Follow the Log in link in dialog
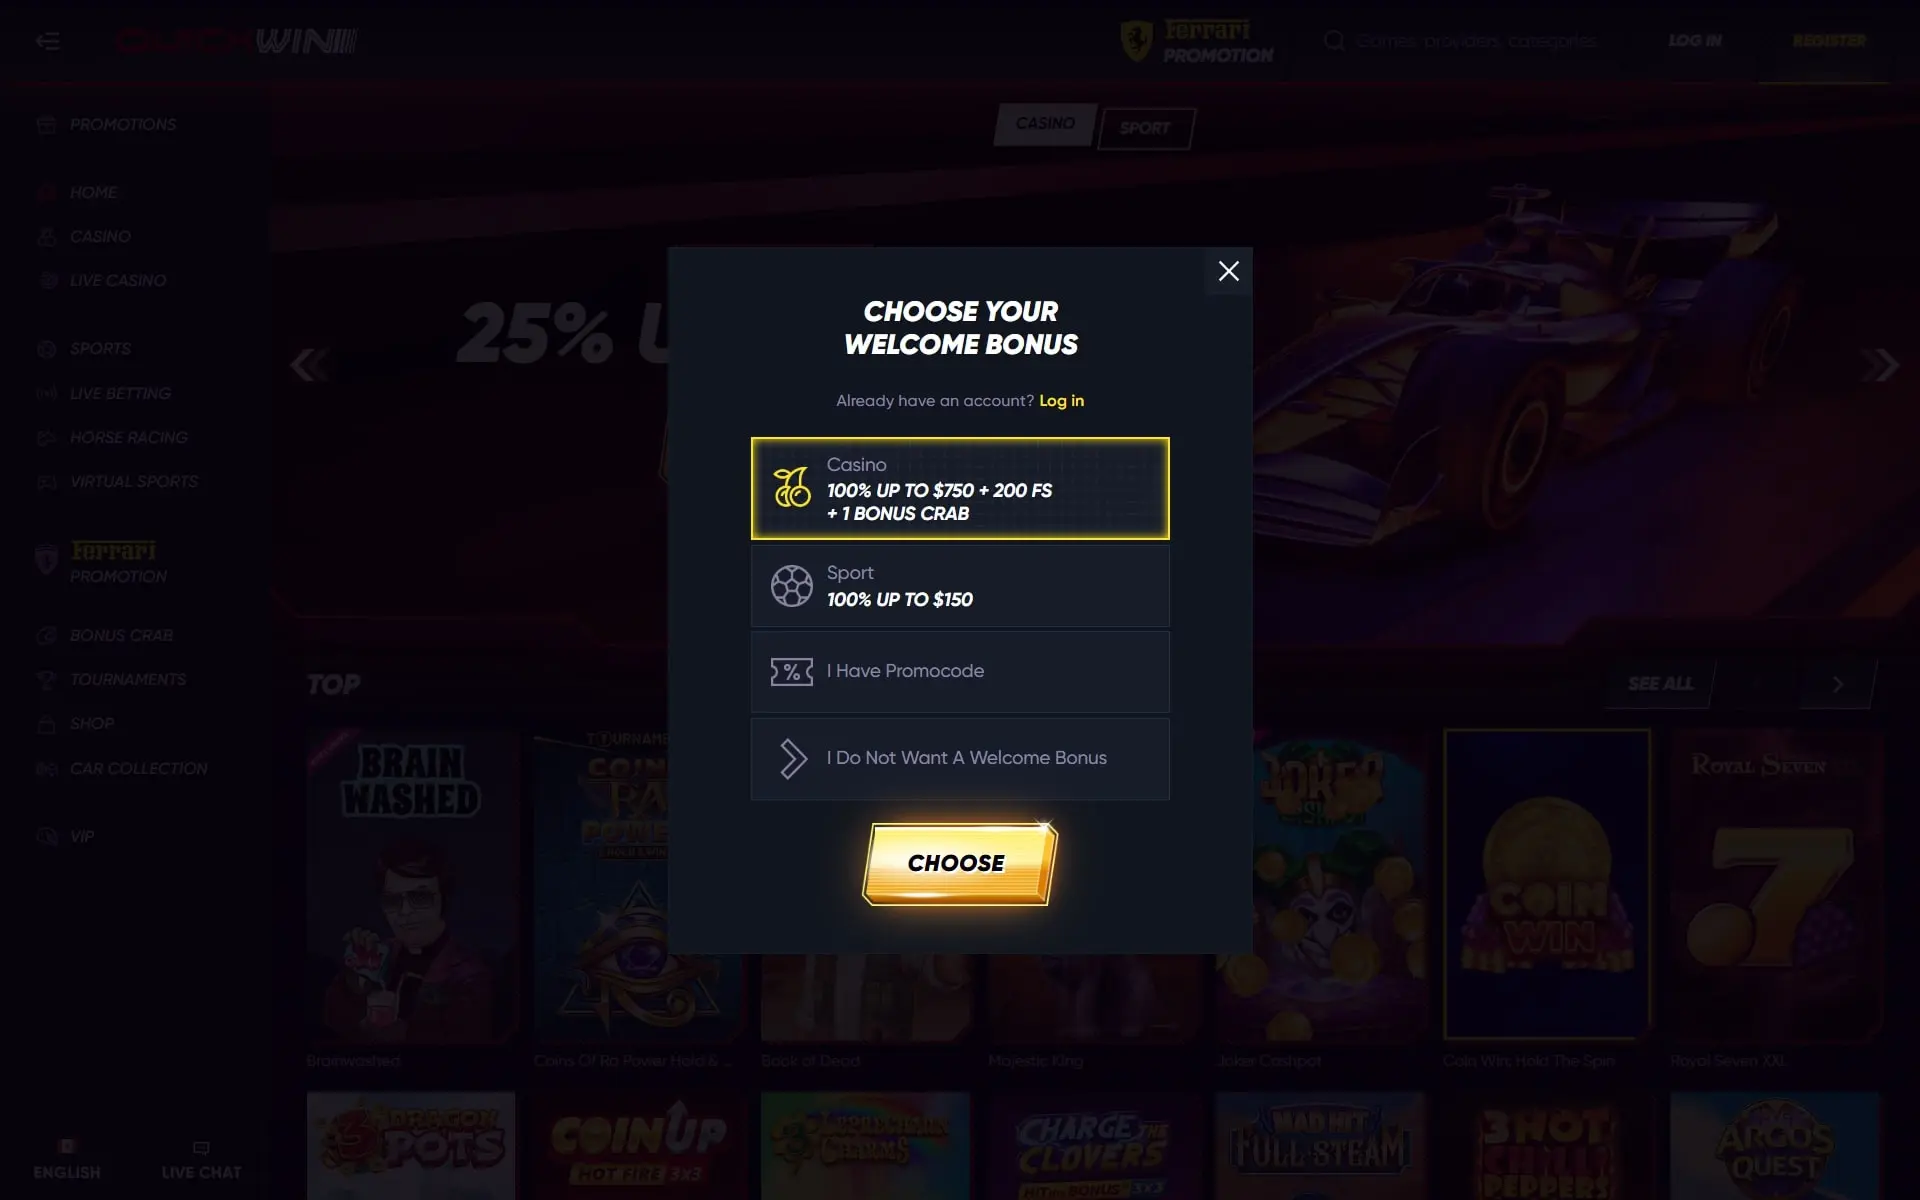The width and height of the screenshot is (1920, 1200). coord(1061,401)
